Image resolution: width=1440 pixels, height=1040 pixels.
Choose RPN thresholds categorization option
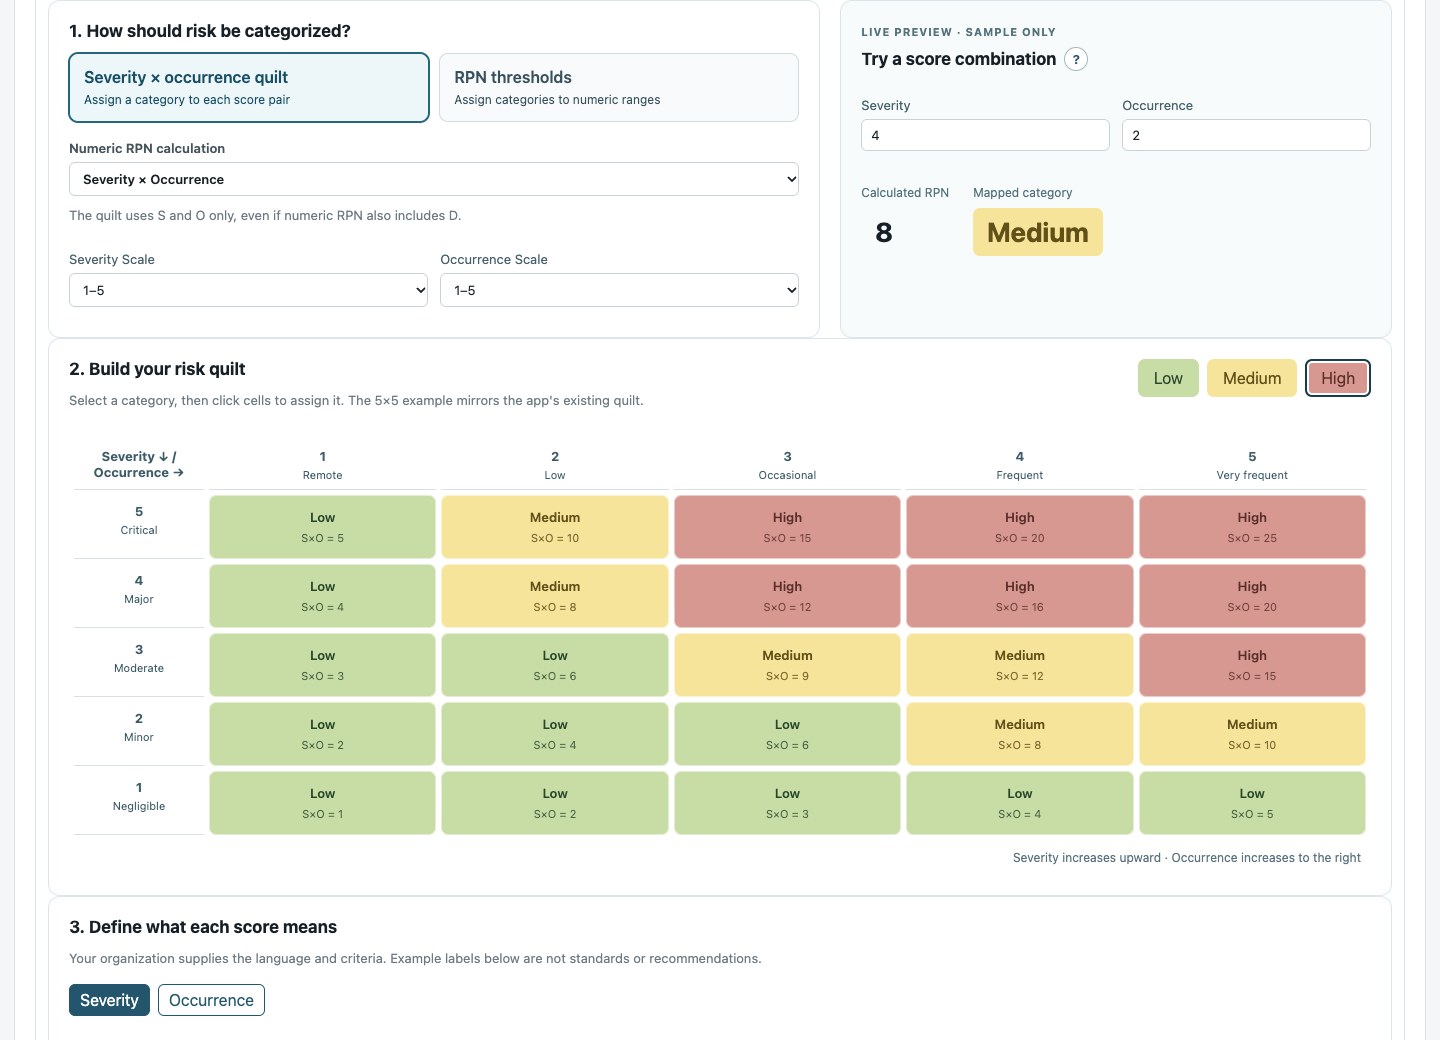619,88
